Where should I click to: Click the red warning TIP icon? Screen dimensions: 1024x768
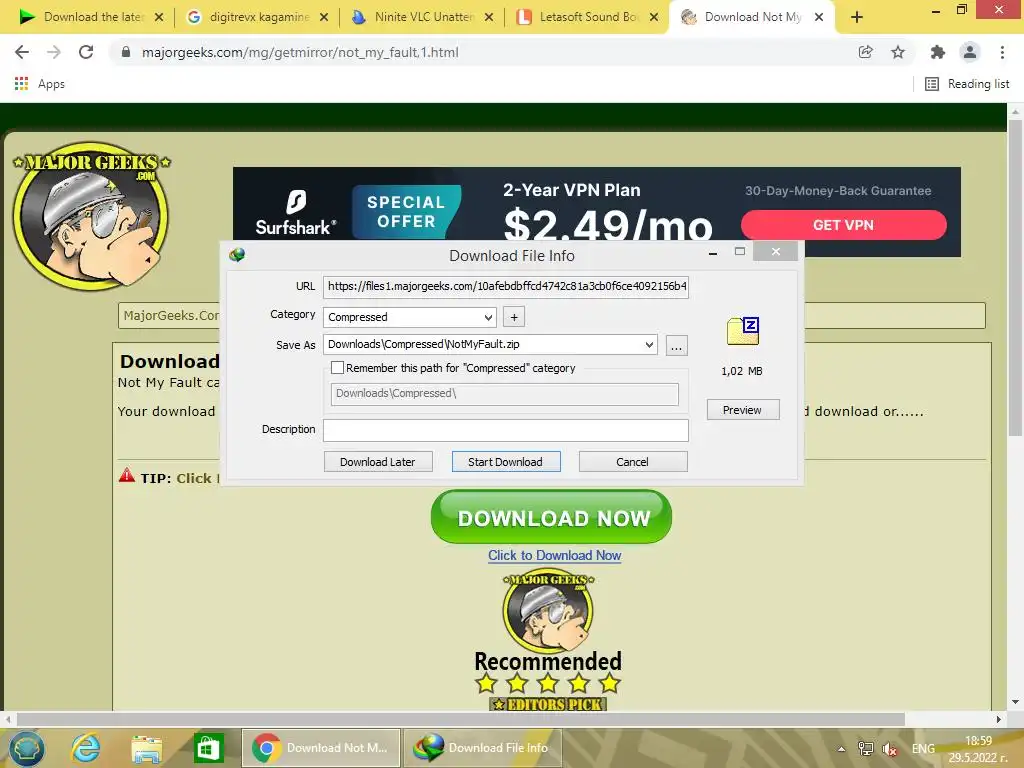click(x=127, y=475)
